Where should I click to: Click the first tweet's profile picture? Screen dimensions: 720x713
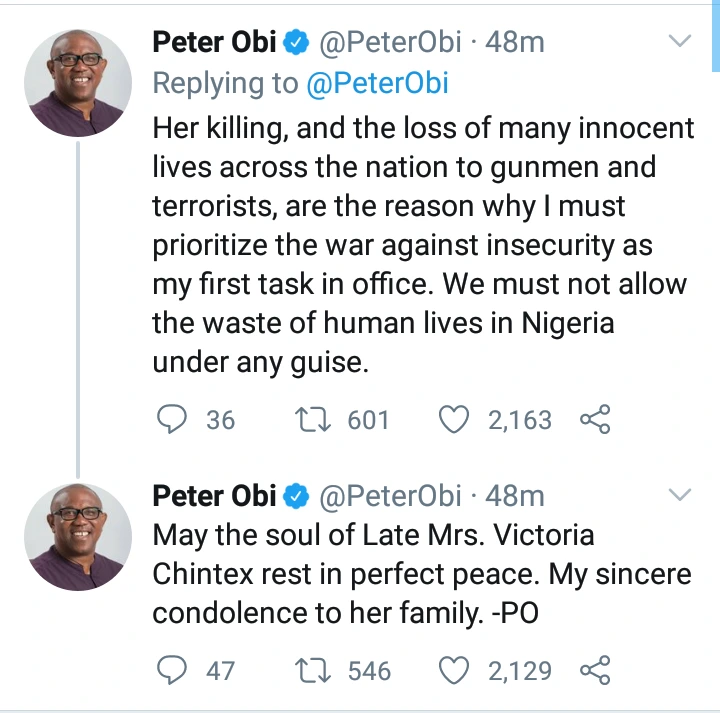pos(78,82)
